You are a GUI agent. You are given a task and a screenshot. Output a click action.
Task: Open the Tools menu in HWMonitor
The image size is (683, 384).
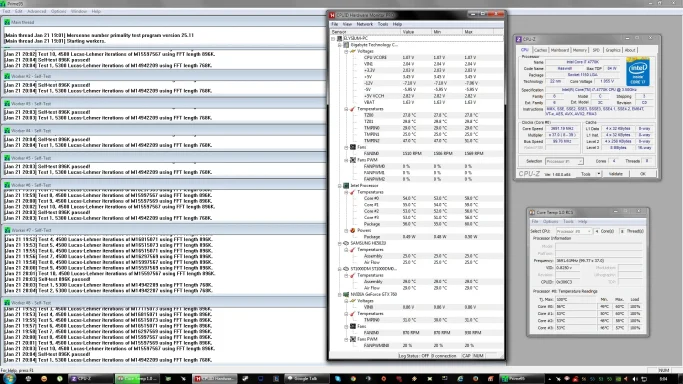(x=383, y=24)
